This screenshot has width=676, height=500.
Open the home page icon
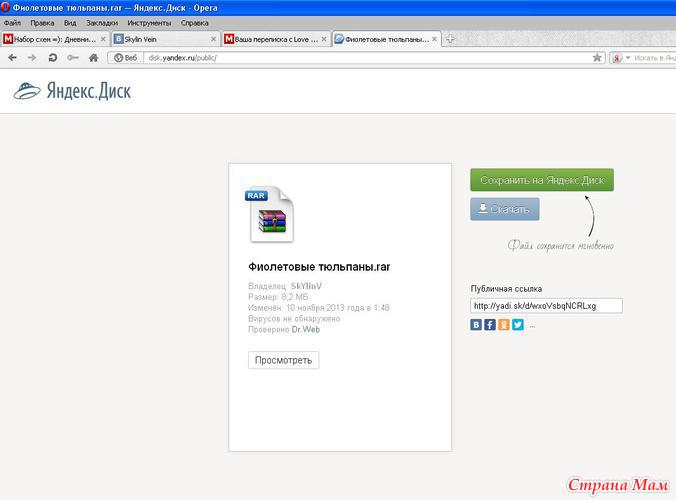[x=94, y=57]
